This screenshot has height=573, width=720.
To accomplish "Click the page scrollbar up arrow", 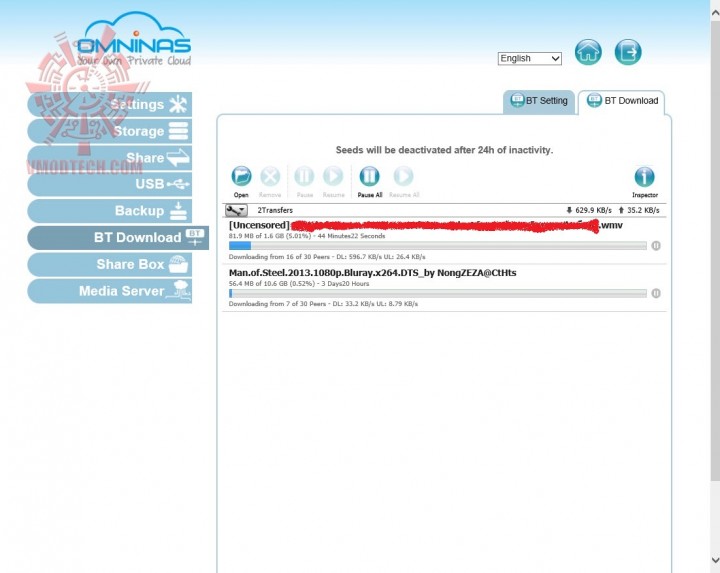I will 715,13.
